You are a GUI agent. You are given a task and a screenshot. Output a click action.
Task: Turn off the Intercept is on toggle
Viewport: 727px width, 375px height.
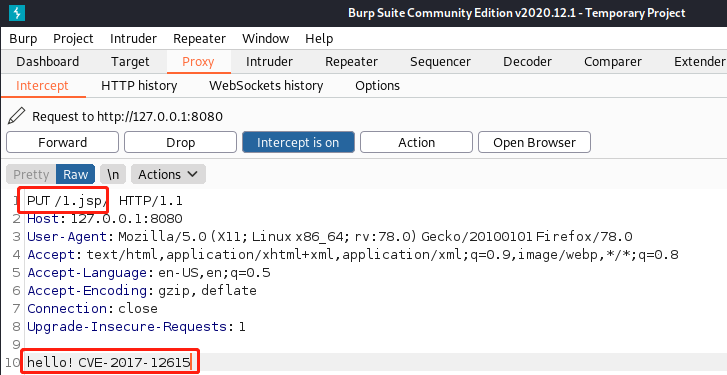click(298, 142)
